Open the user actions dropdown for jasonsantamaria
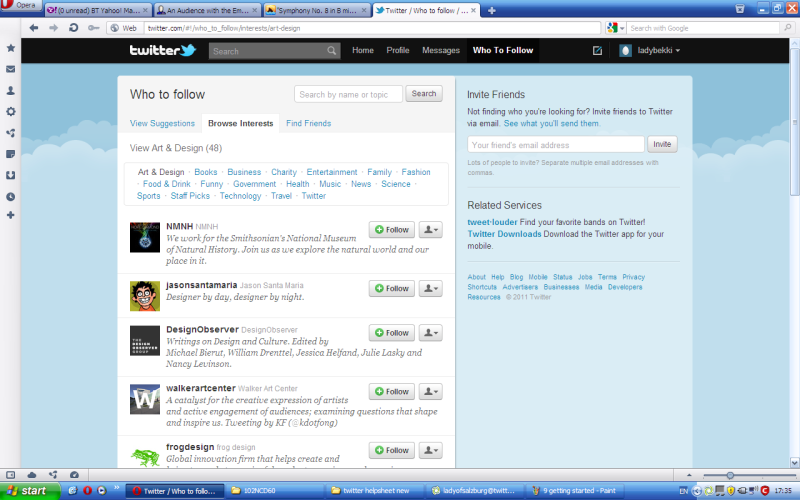Image resolution: width=800 pixels, height=500 pixels. [x=431, y=288]
